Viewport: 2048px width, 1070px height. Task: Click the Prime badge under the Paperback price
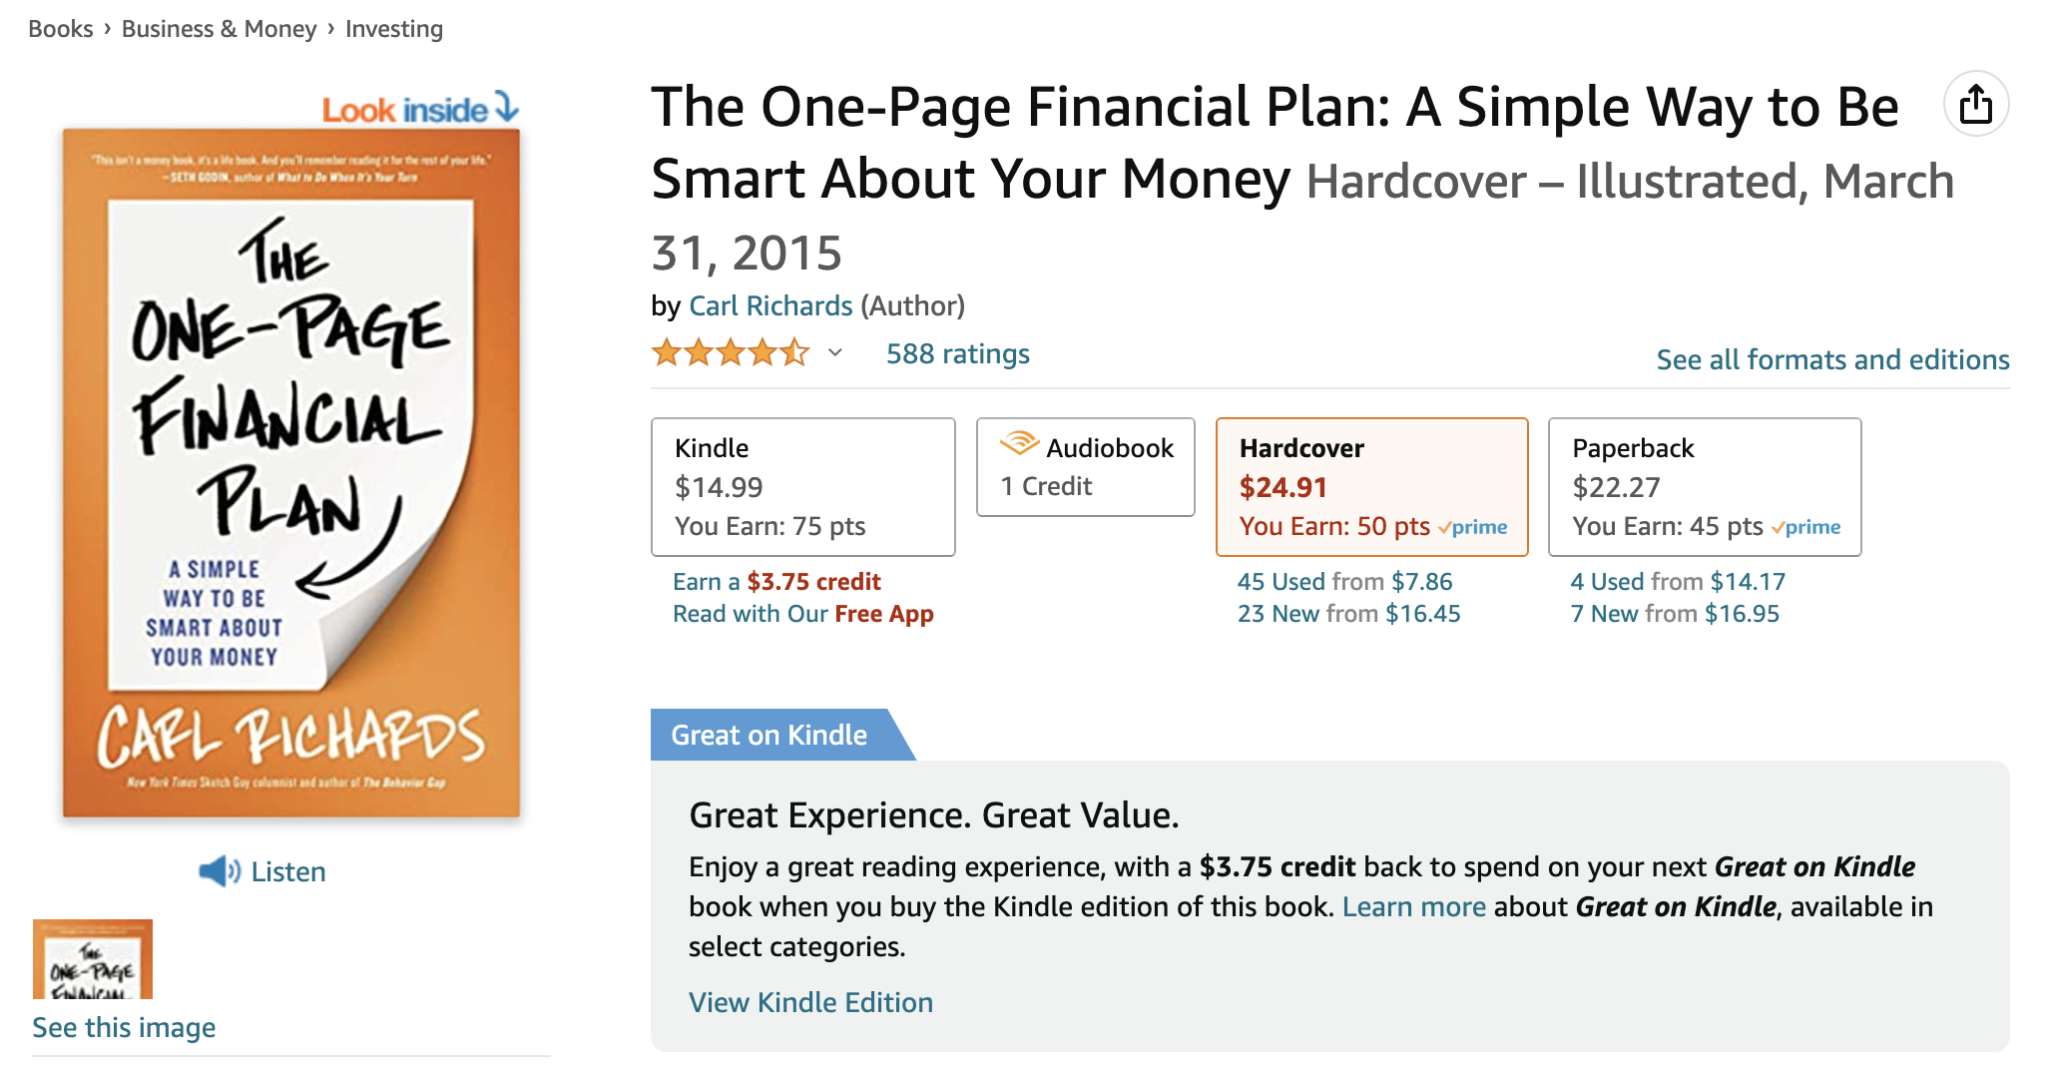pyautogui.click(x=1808, y=527)
